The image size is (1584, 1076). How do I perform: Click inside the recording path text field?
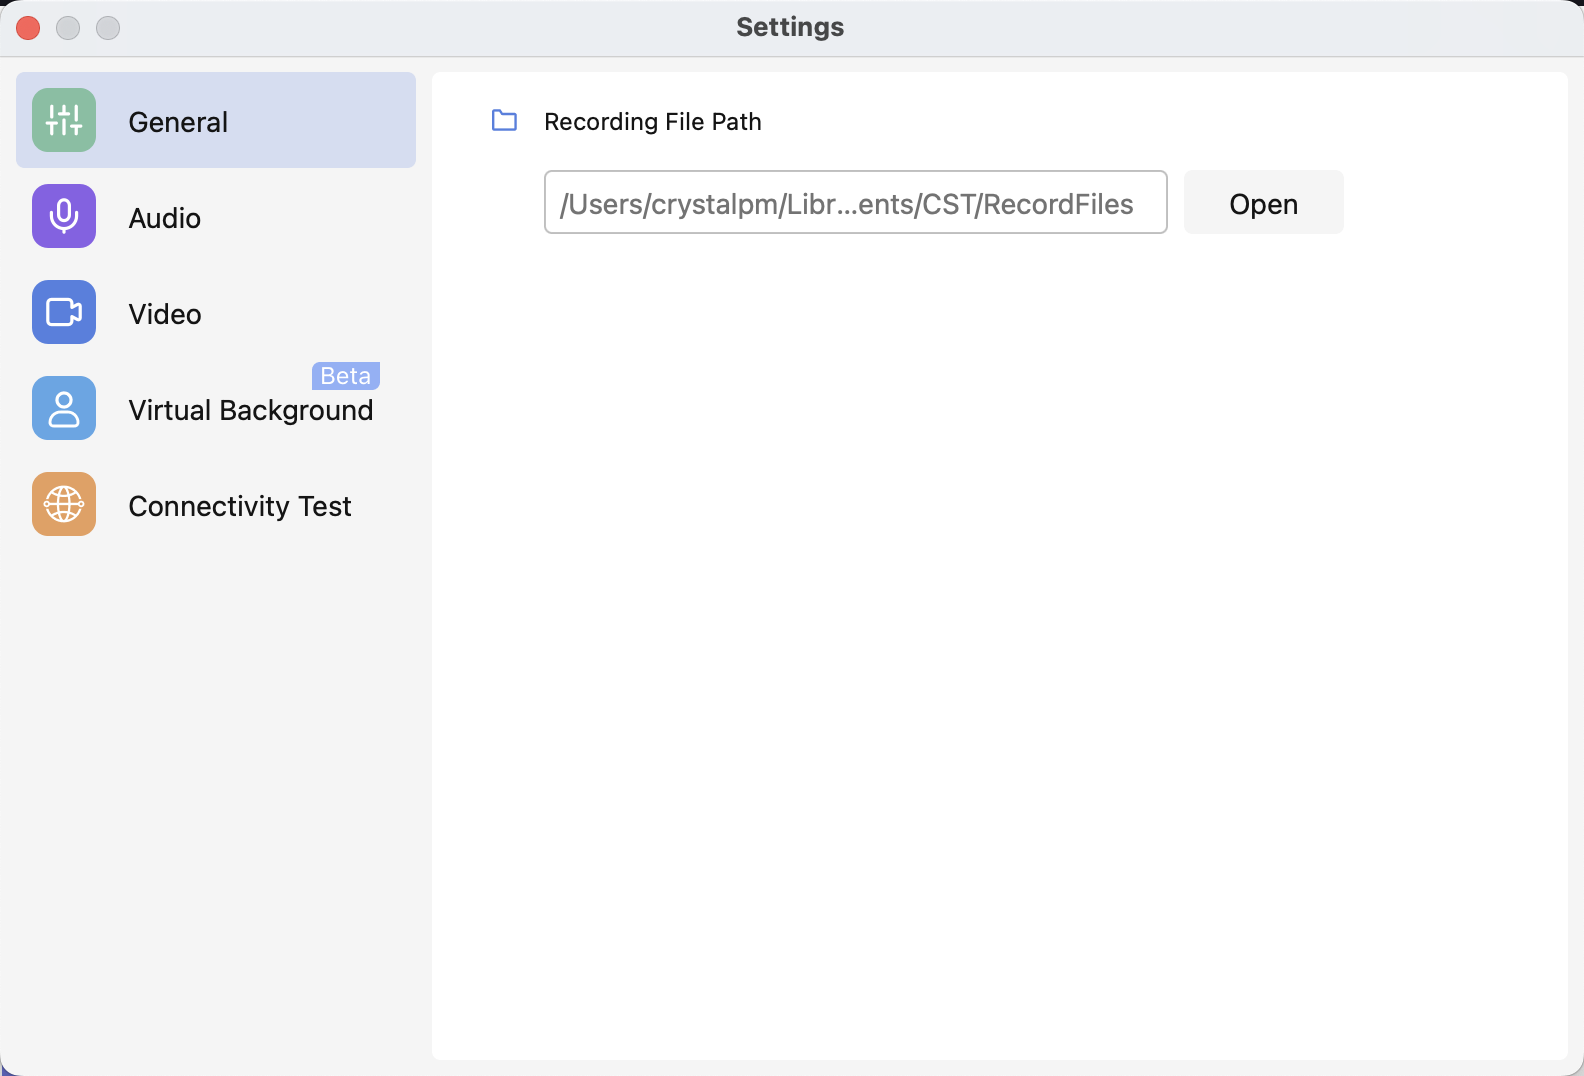[x=855, y=202]
